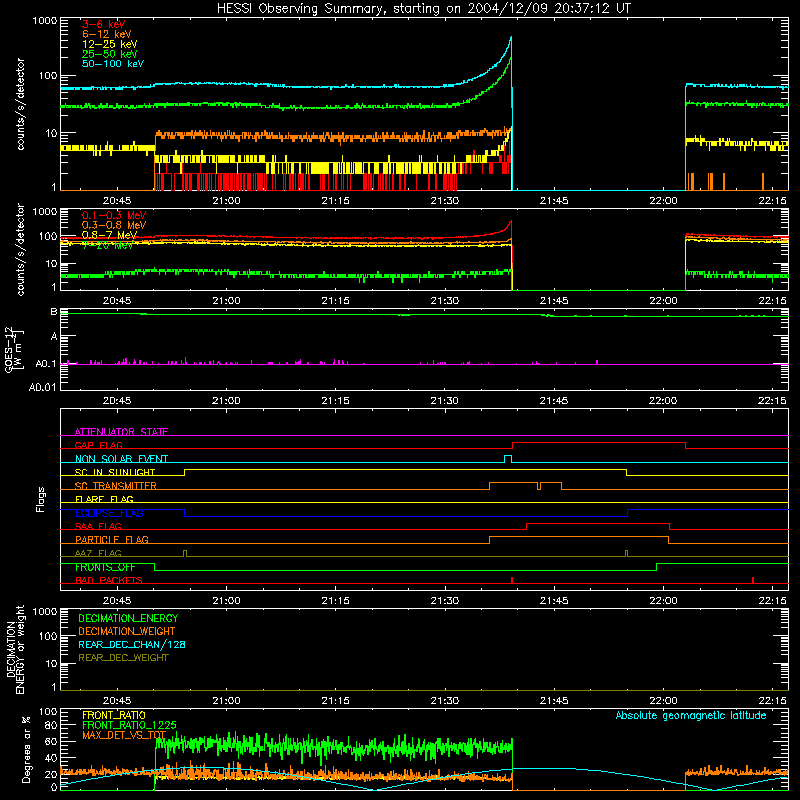This screenshot has width=800, height=800.
Task: Click the 20:45 tick label below keV panel
Action: [117, 201]
